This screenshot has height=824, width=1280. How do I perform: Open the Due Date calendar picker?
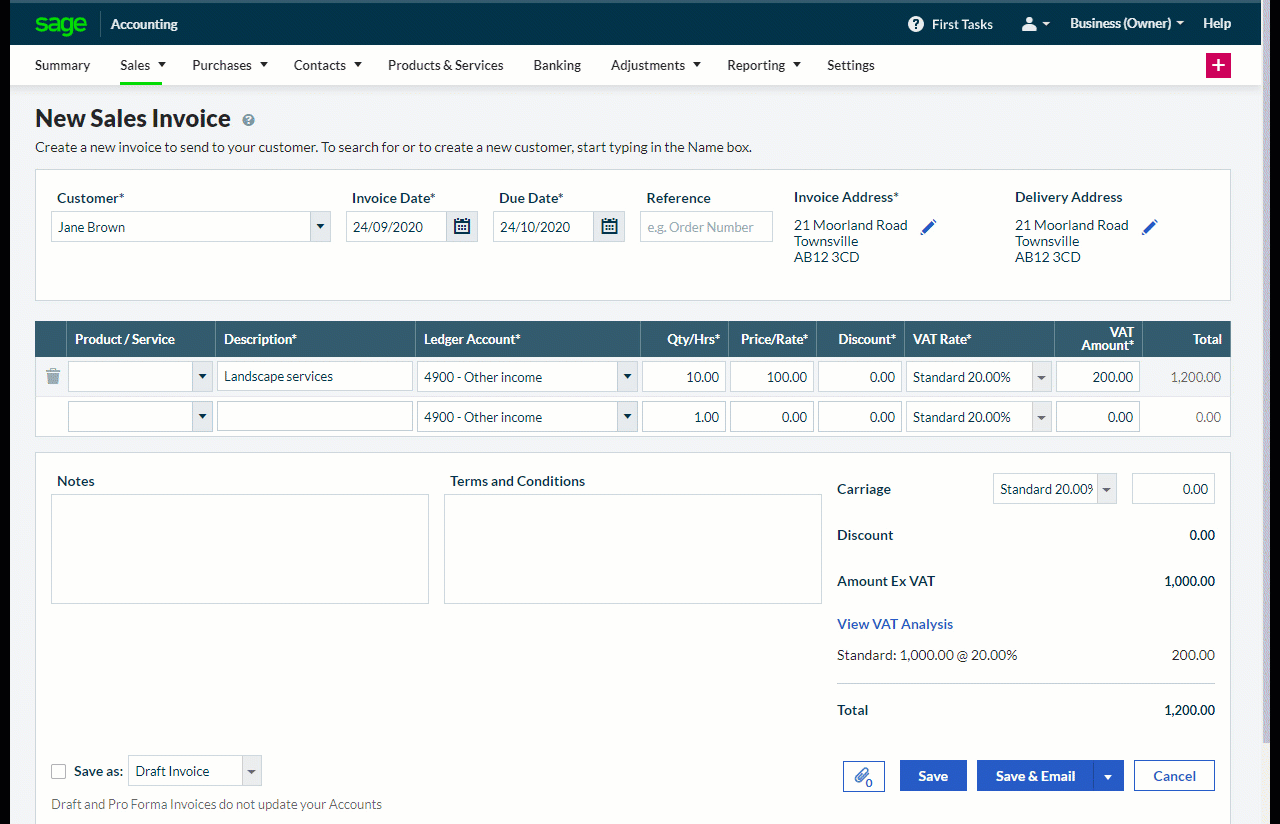pos(609,227)
